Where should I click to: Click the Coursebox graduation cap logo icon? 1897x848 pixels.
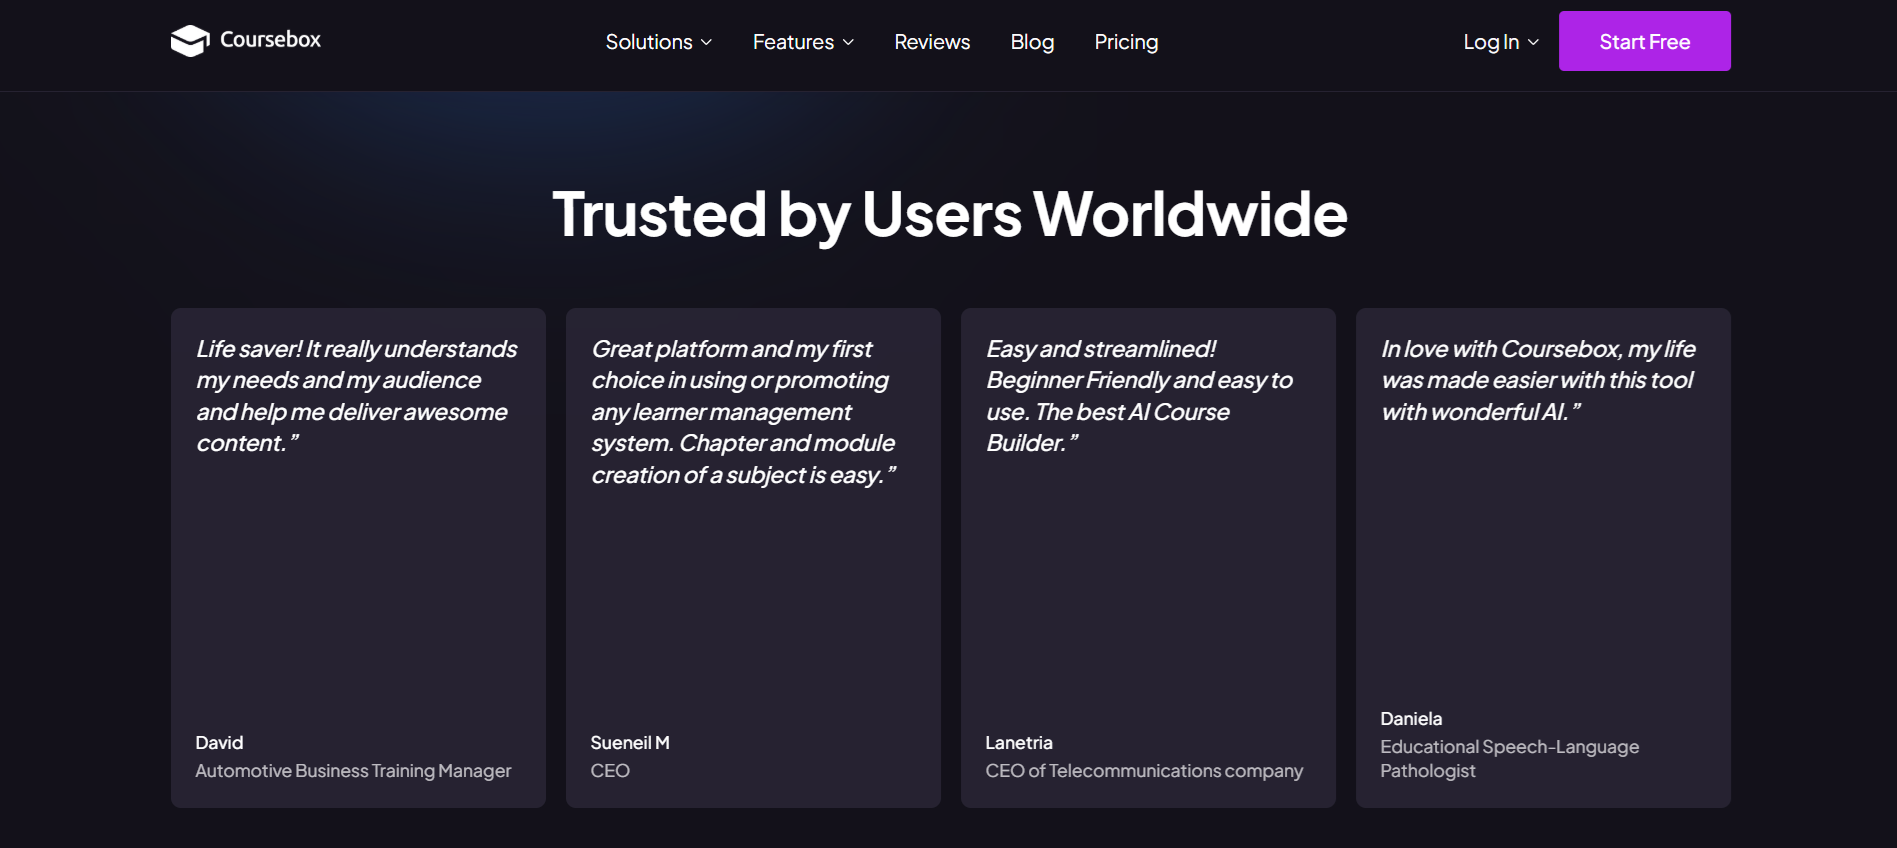click(x=189, y=41)
